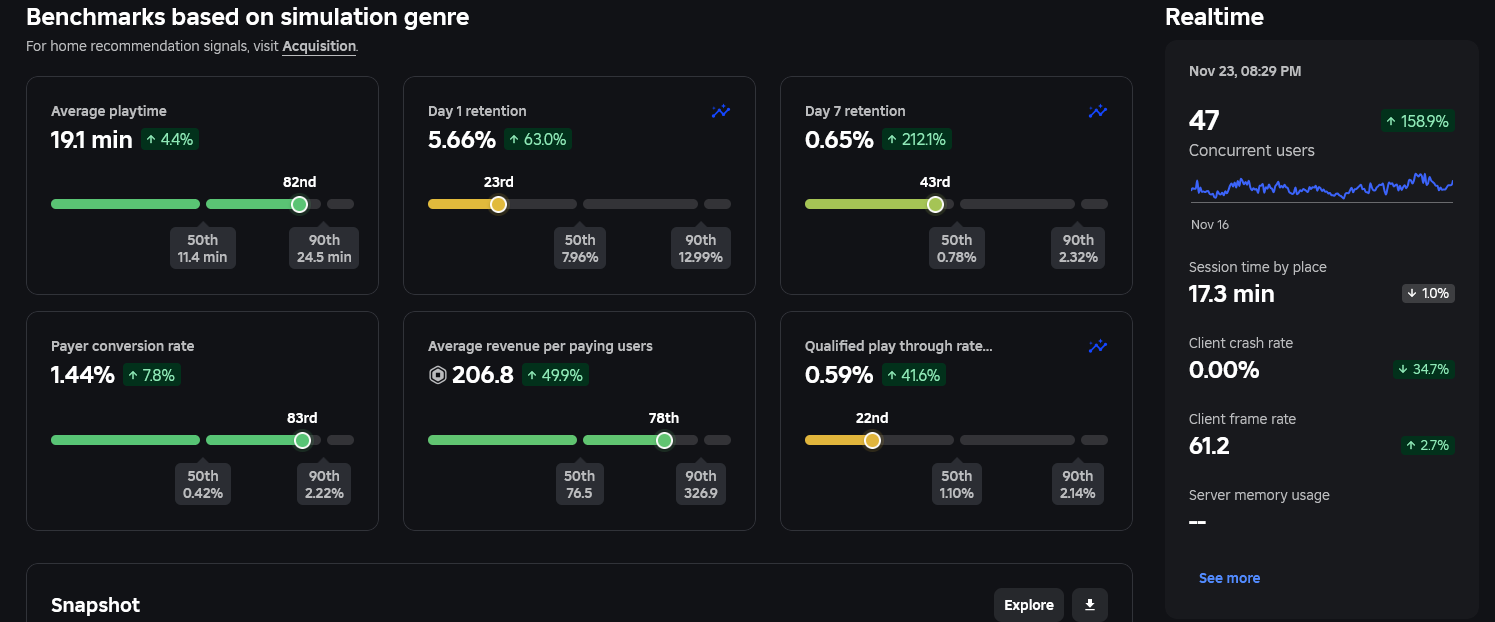This screenshot has height=622, width=1495.
Task: Click the Client frame rate 2.7% badge
Action: 1426,446
